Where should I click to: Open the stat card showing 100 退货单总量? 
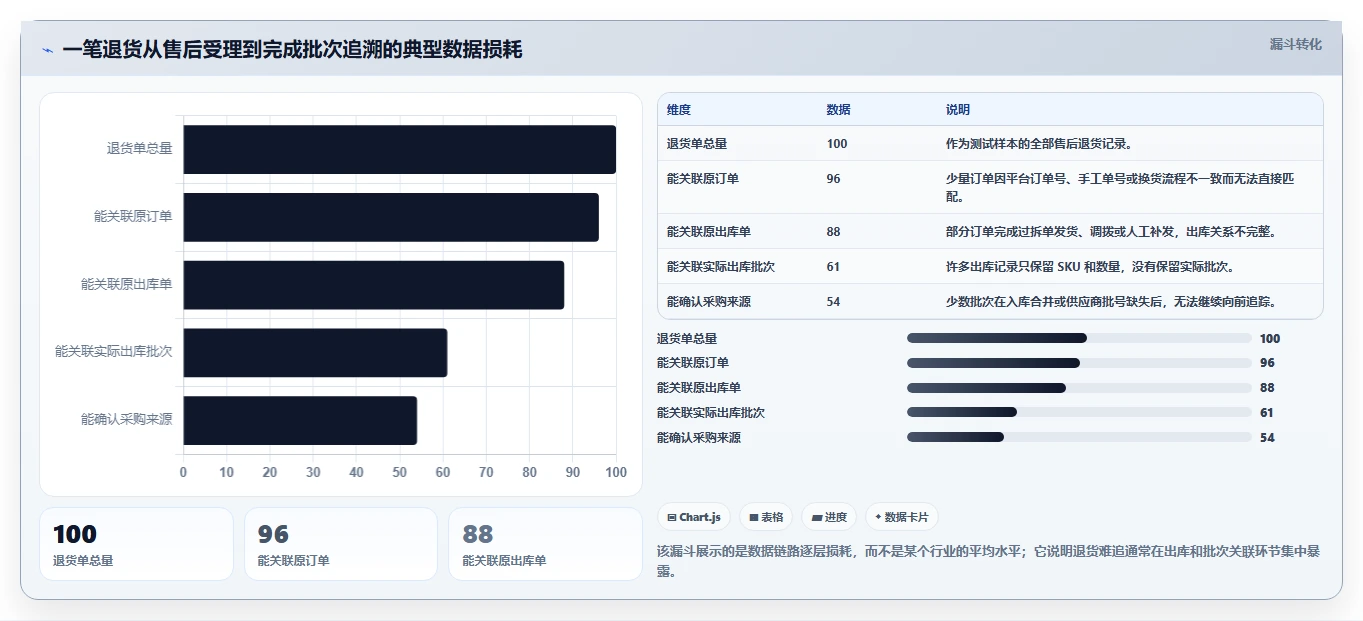[x=136, y=544]
